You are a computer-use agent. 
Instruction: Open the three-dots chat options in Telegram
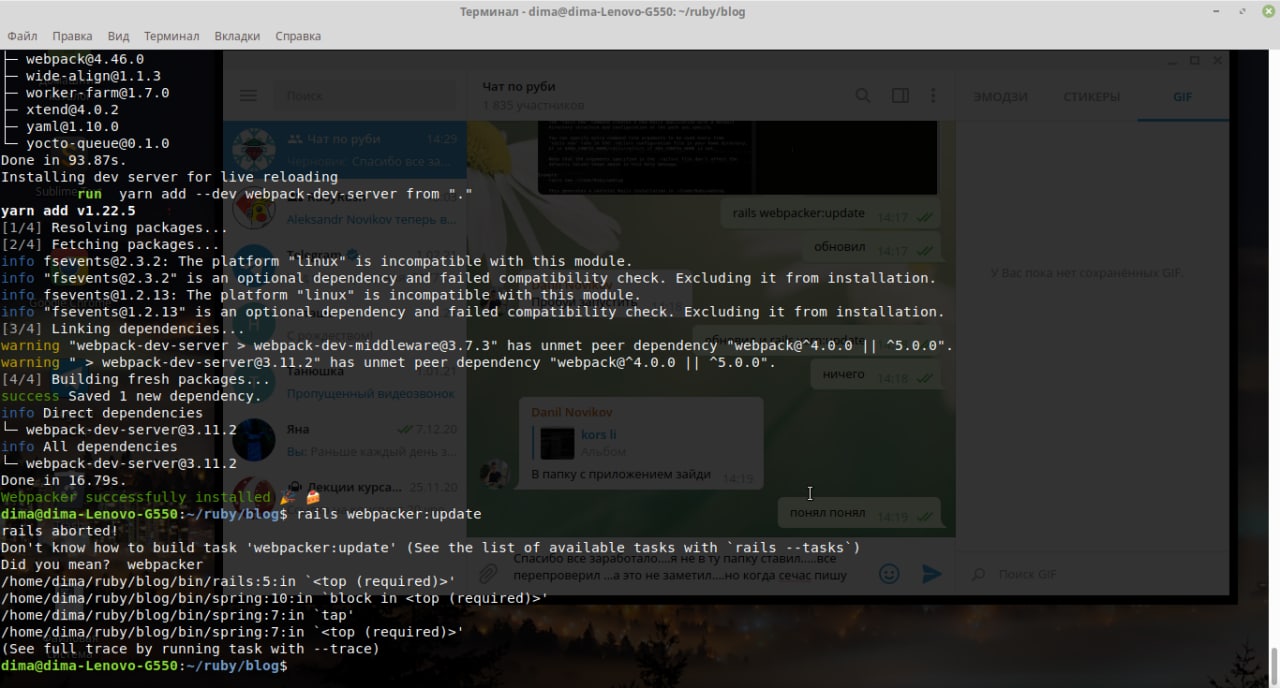click(x=933, y=96)
